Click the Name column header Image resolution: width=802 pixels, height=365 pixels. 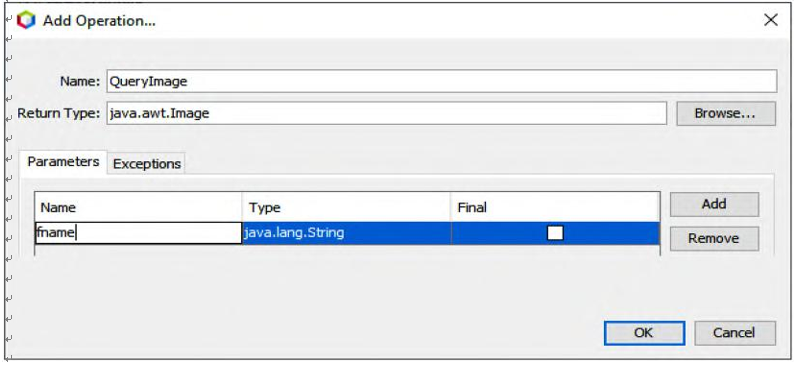(138, 207)
